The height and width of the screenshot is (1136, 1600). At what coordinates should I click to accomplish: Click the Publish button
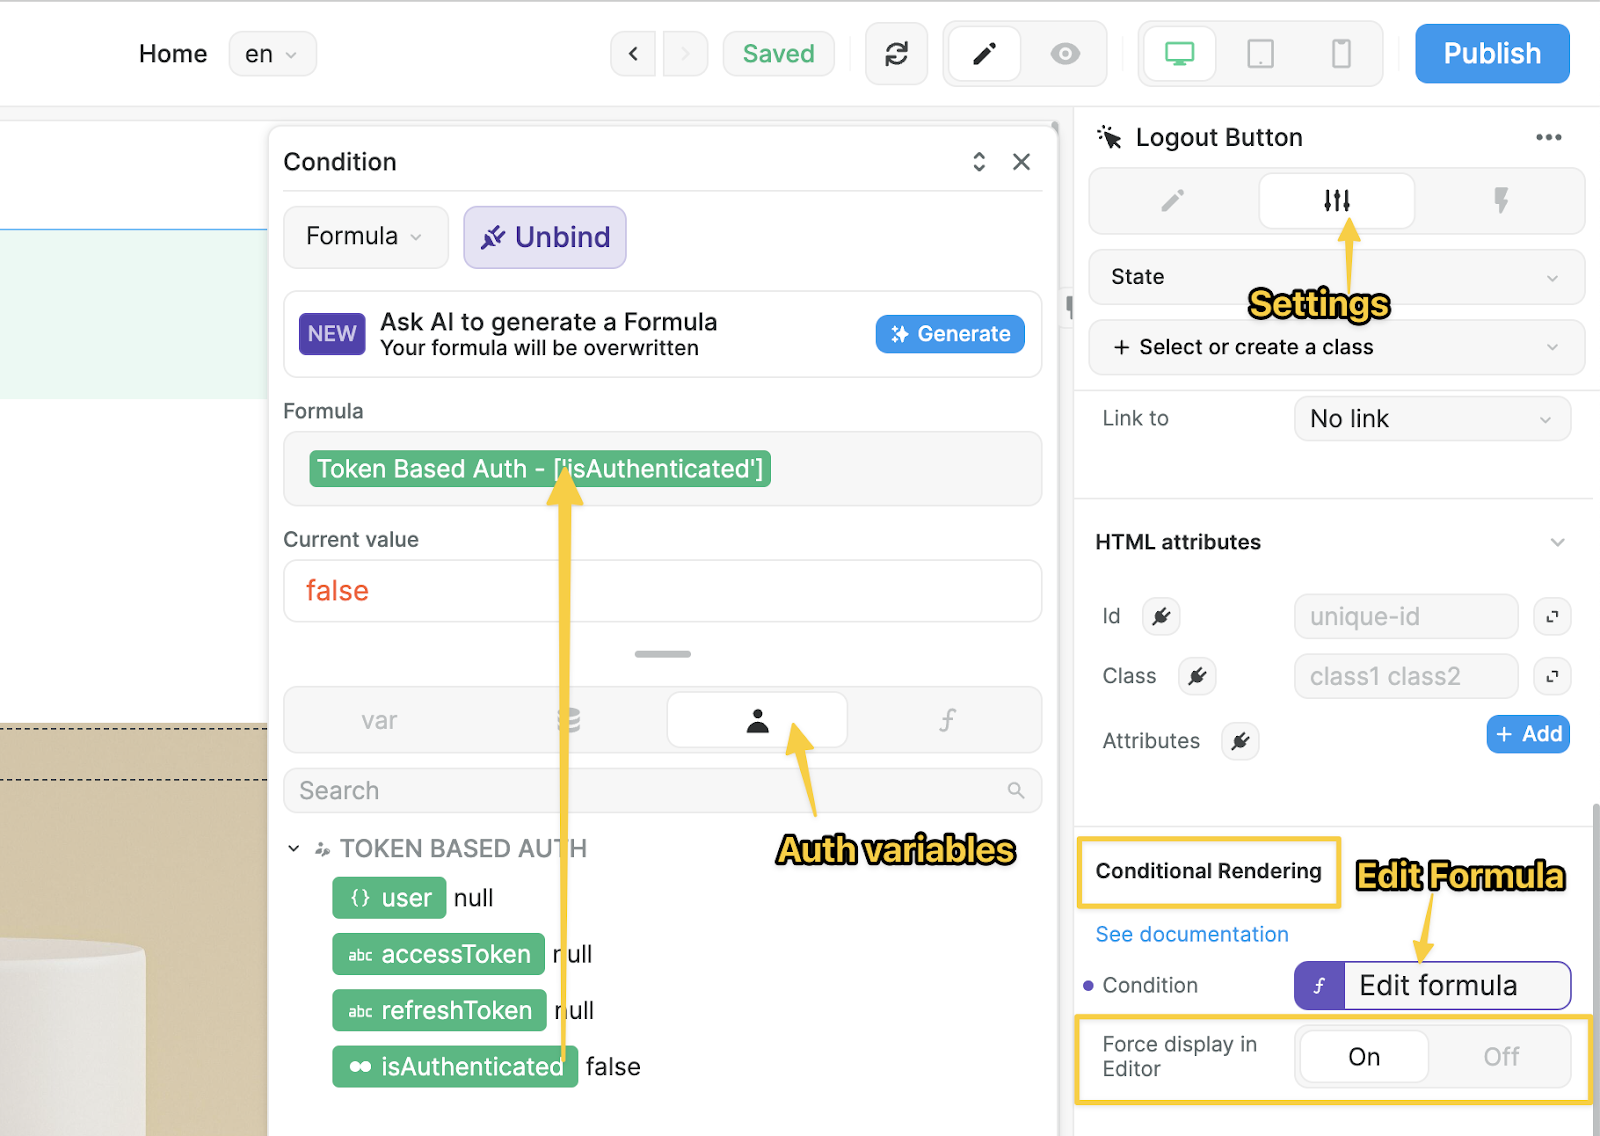[x=1491, y=53]
